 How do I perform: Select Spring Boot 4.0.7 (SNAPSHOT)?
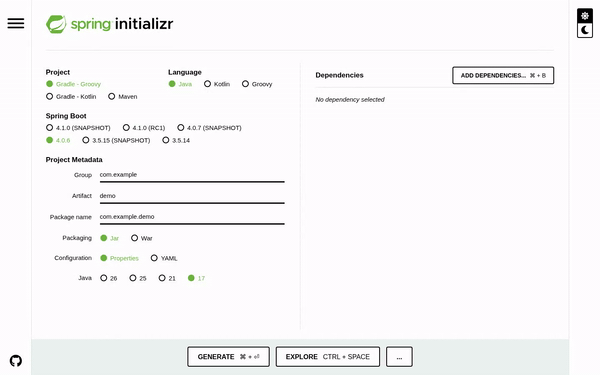pos(209,128)
